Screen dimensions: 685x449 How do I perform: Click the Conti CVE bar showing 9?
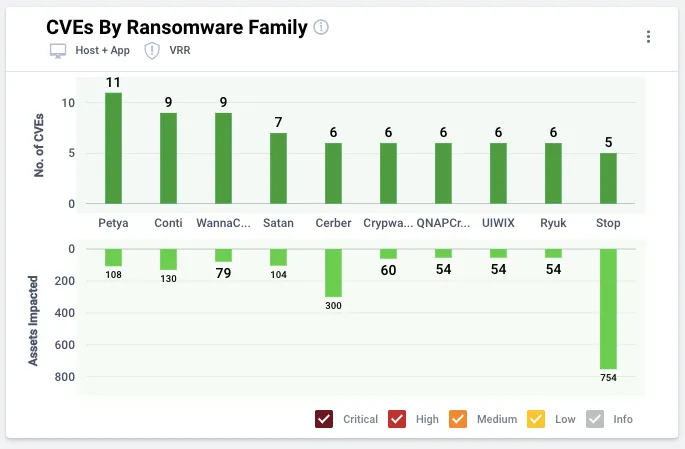coord(169,158)
